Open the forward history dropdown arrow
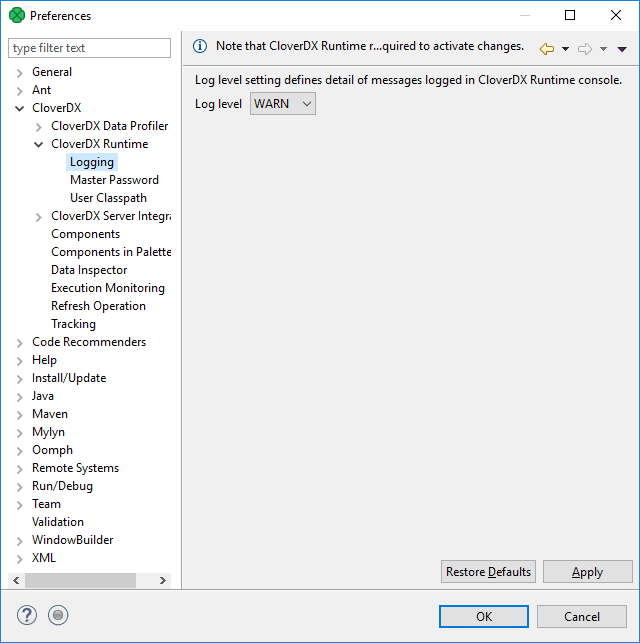 point(603,49)
